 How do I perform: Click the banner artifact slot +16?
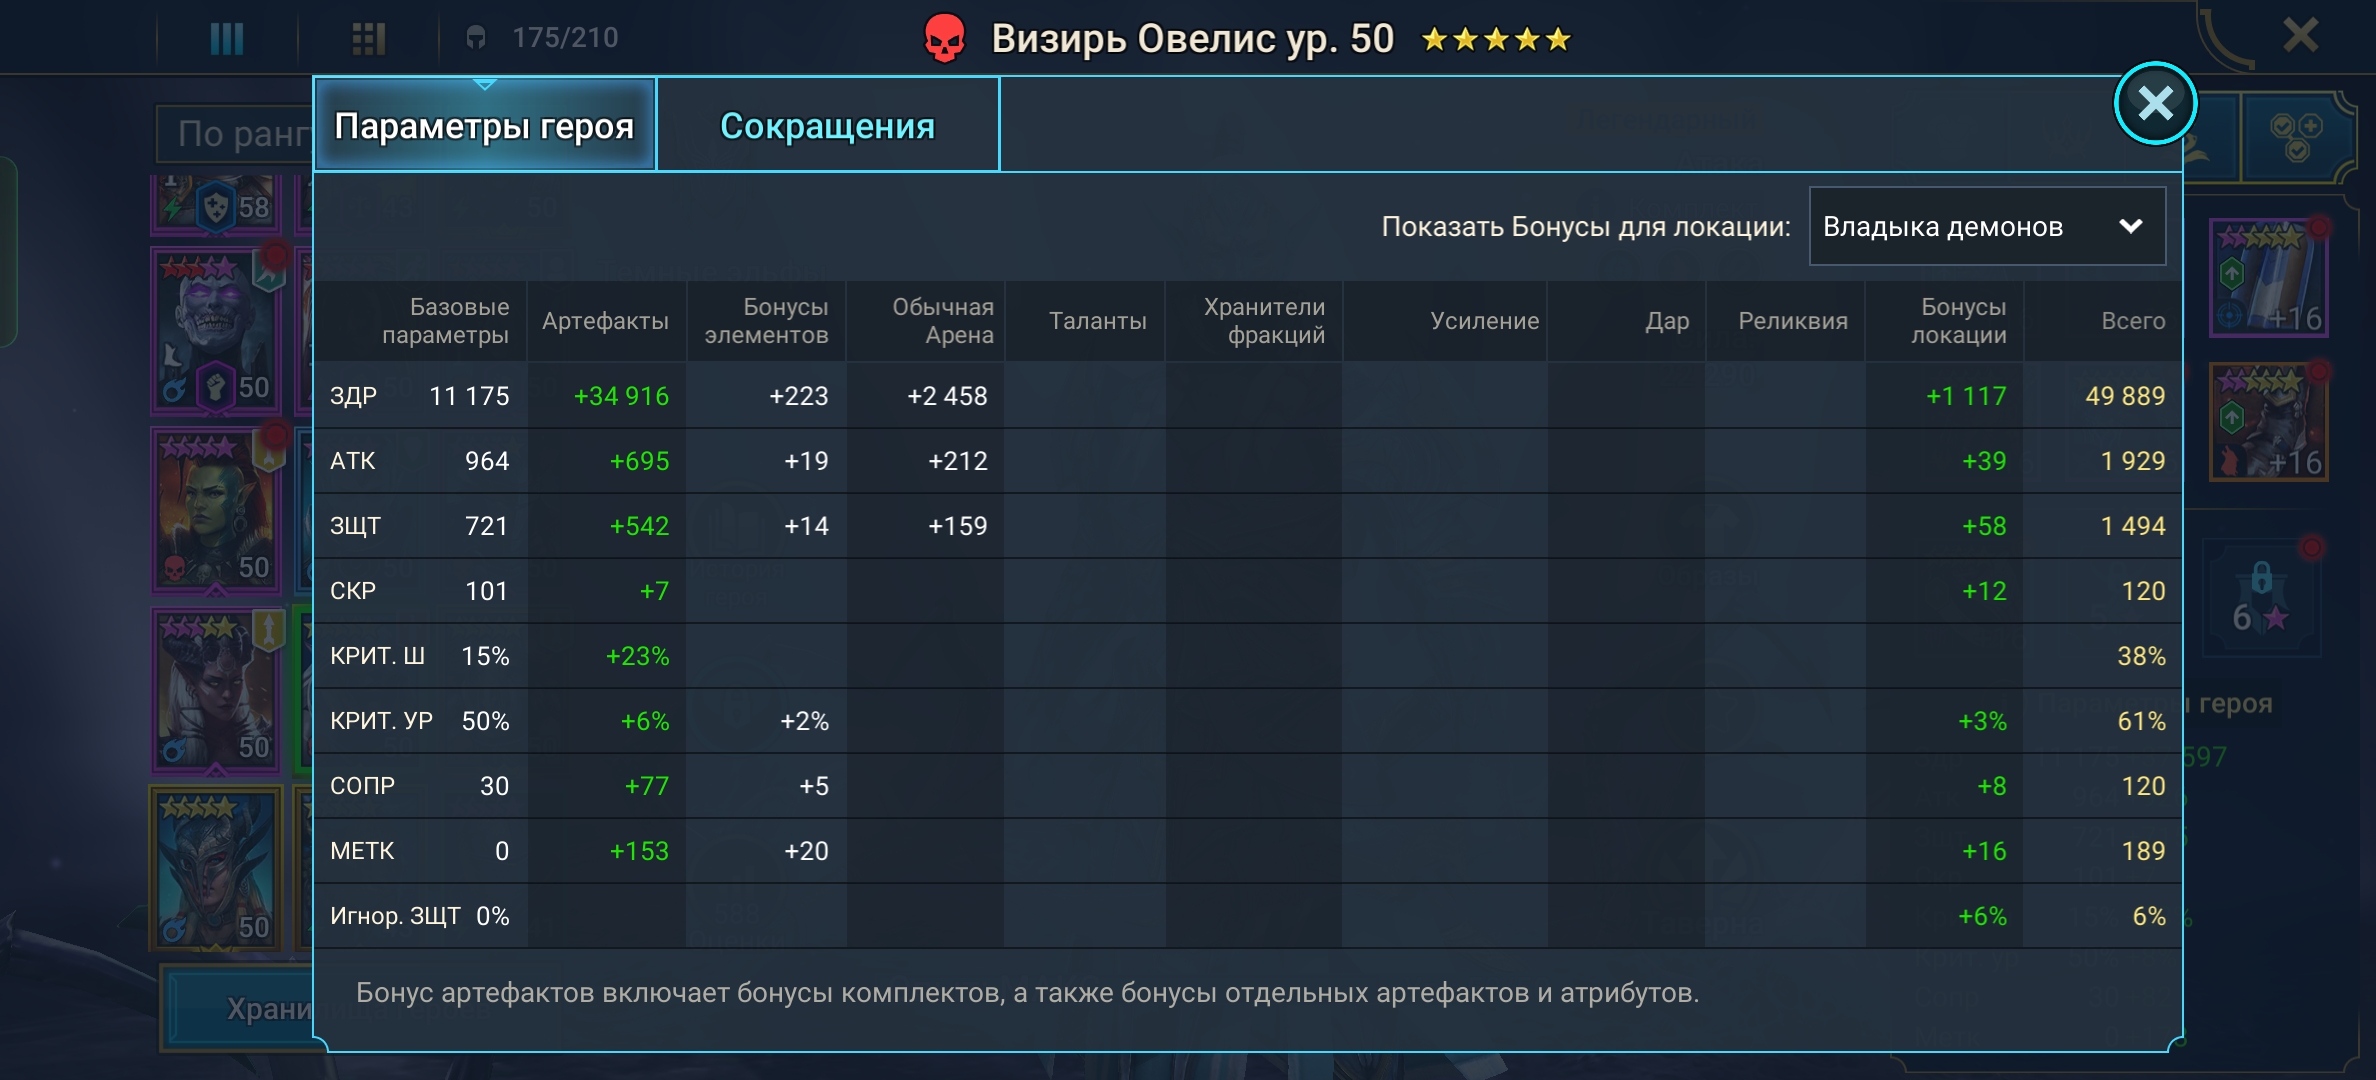[x=2268, y=278]
